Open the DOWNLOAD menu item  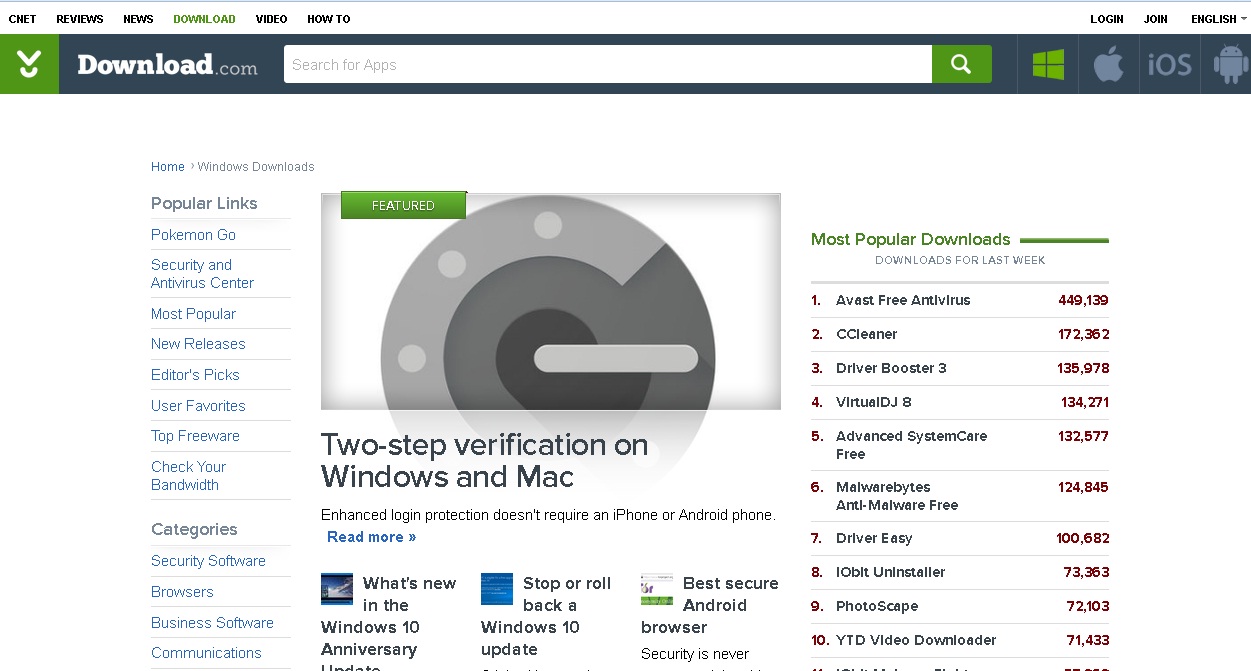(204, 19)
